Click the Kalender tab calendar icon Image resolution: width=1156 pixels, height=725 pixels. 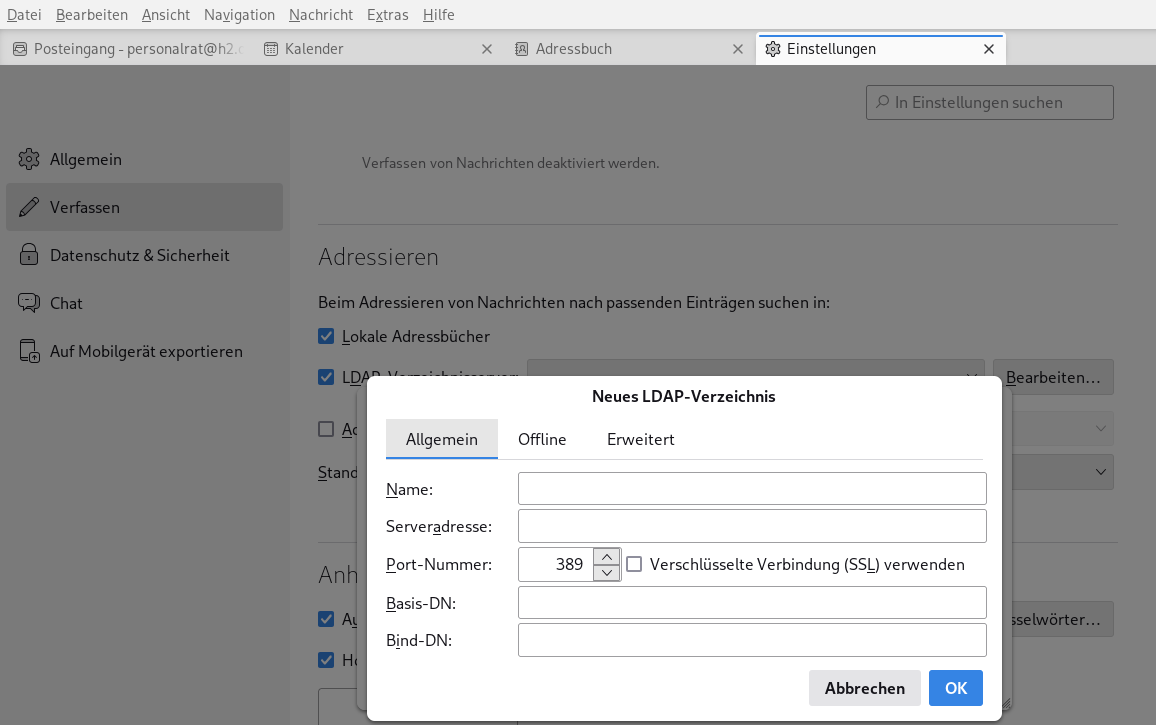coord(270,49)
